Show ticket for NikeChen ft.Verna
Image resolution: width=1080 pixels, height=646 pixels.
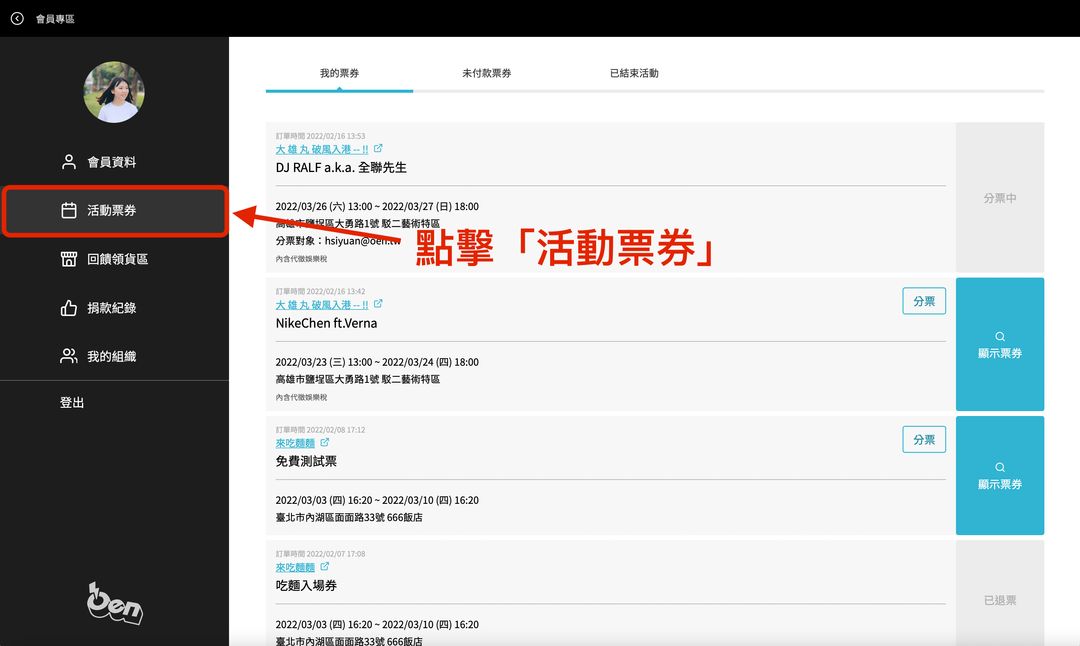[999, 345]
